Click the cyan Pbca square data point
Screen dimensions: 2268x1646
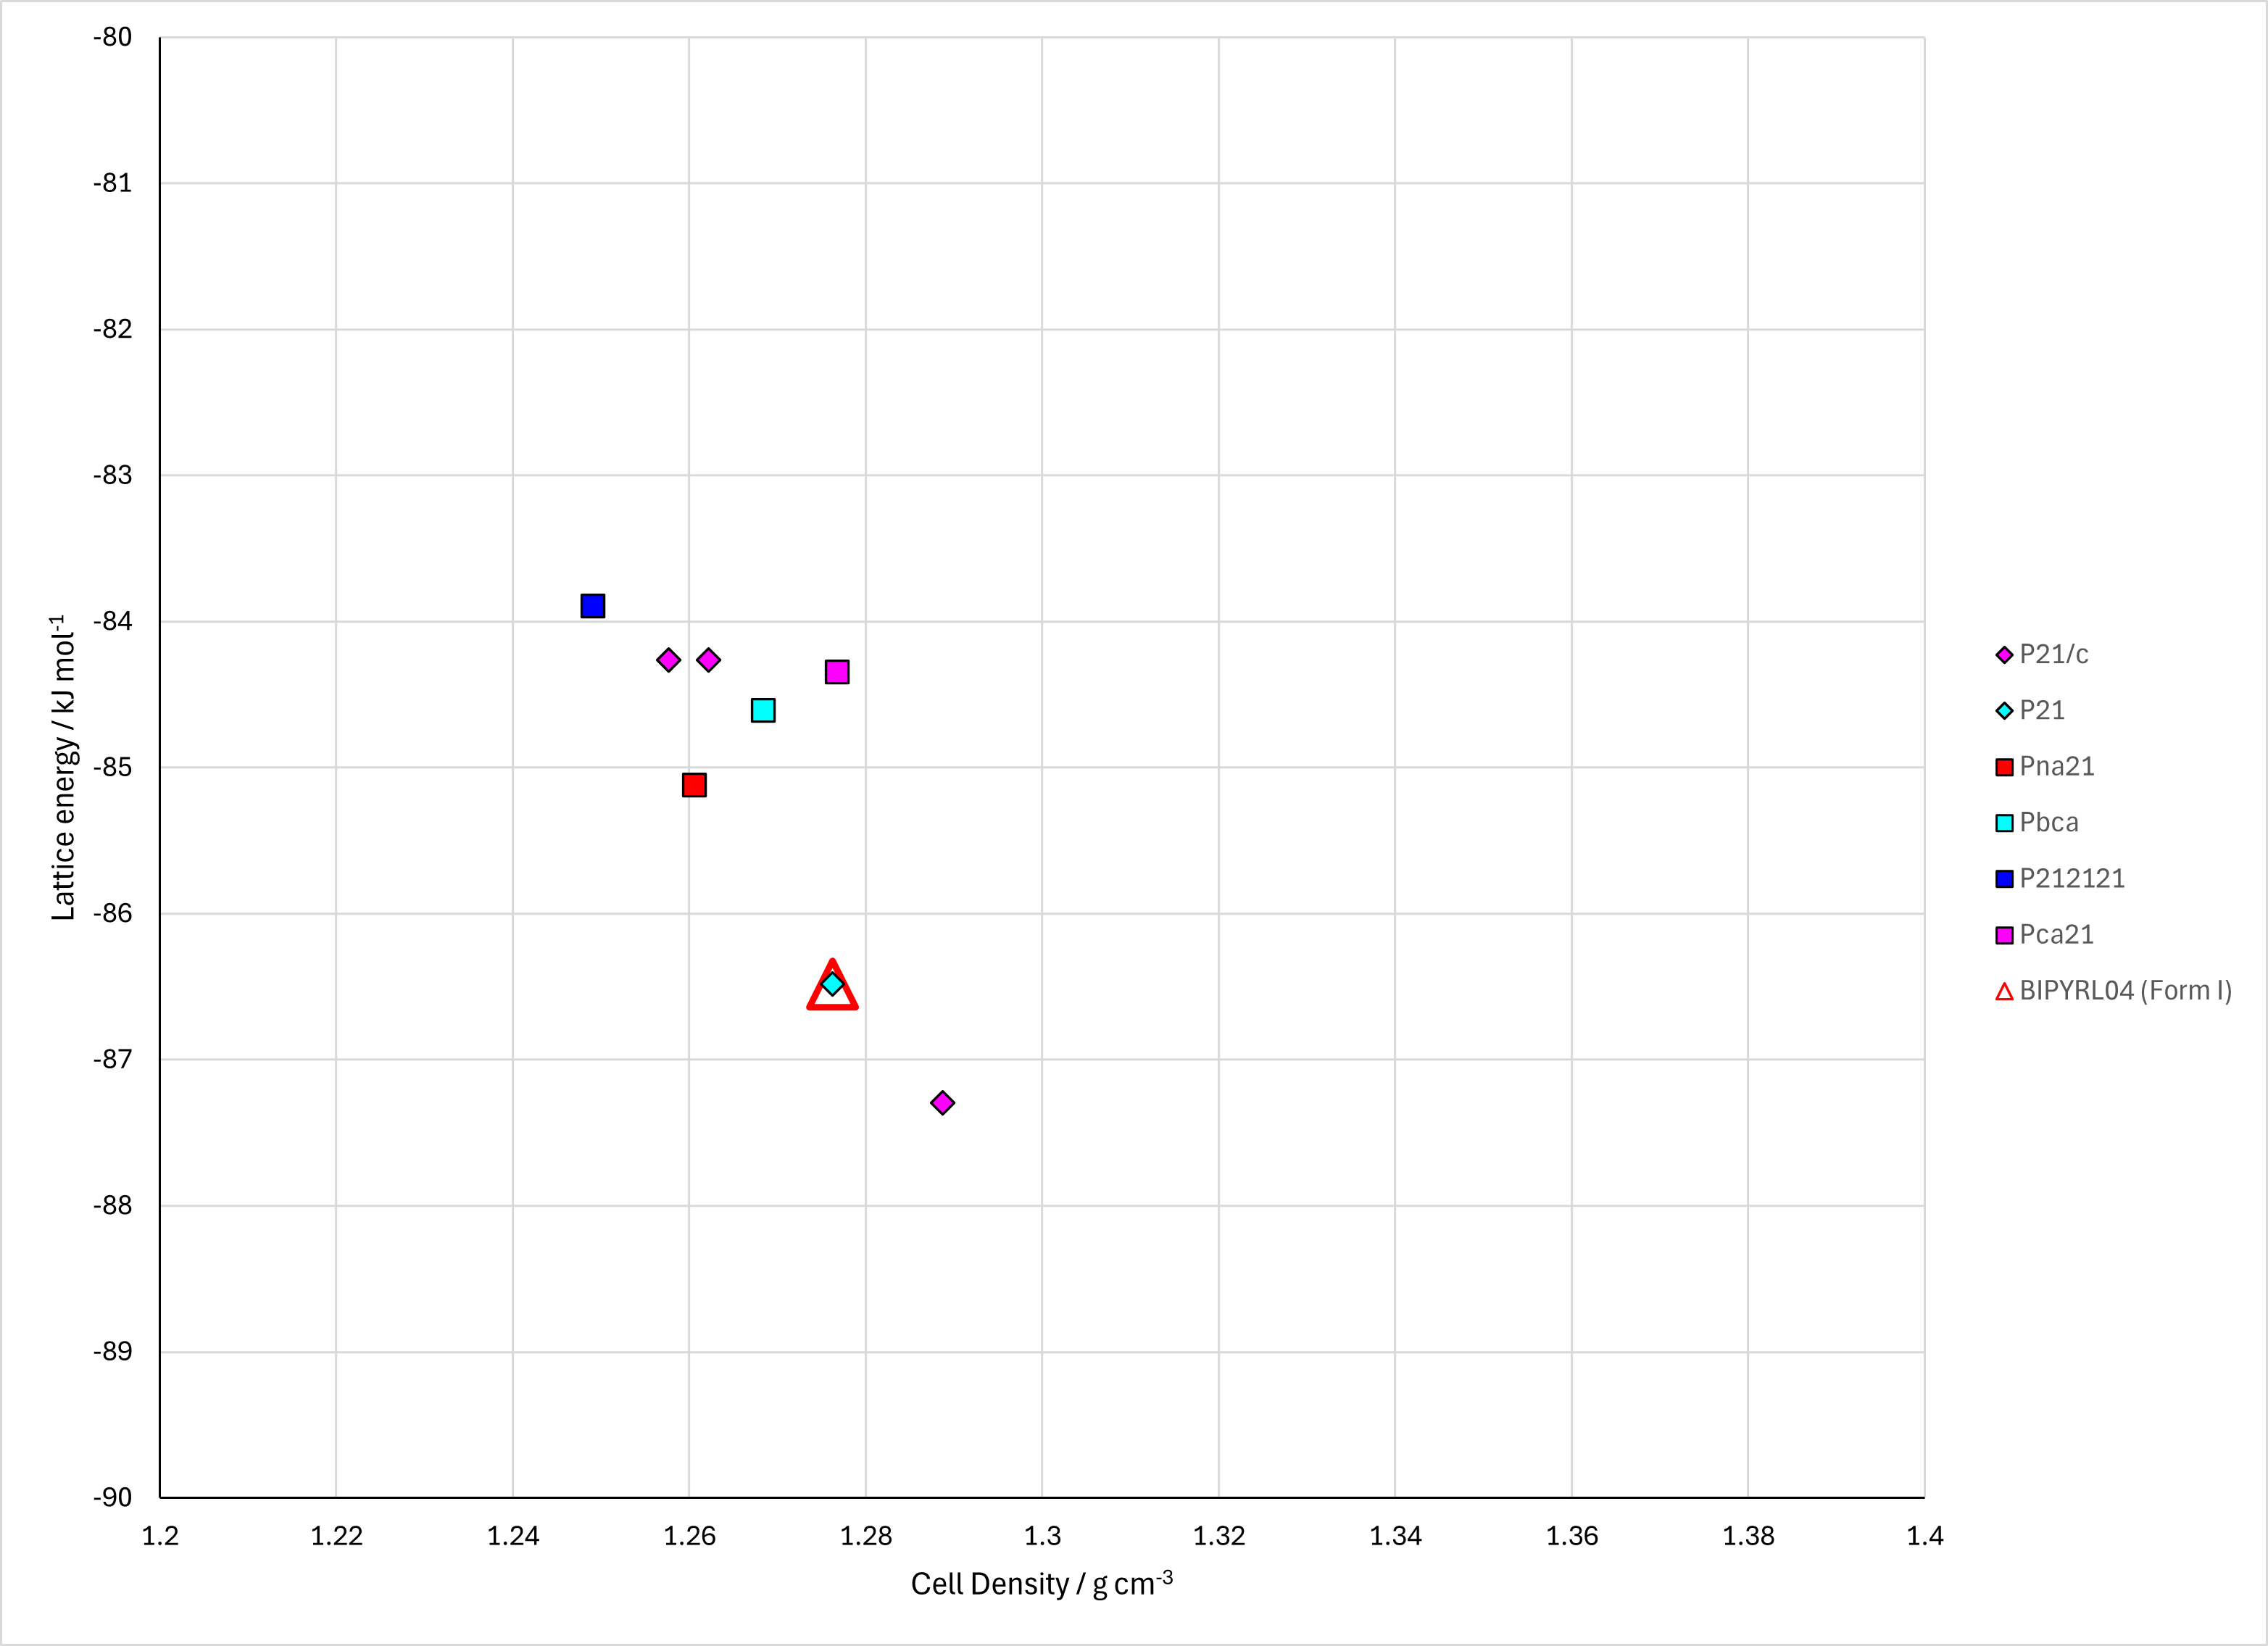pyautogui.click(x=763, y=711)
